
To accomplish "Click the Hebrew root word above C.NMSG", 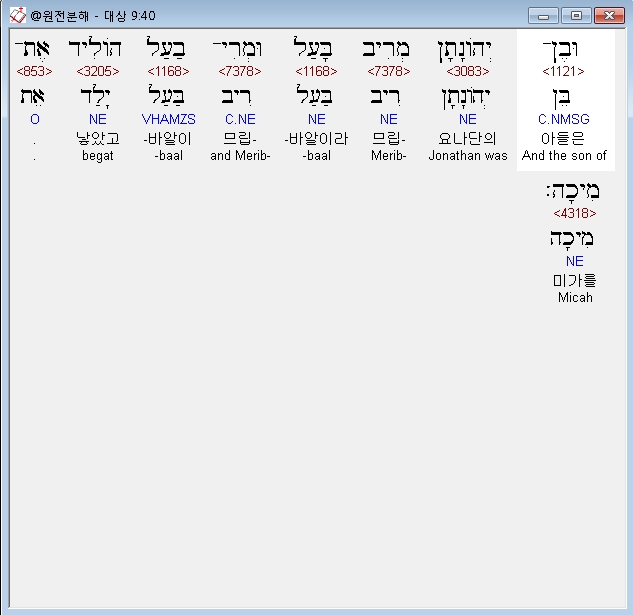I will [x=562, y=98].
